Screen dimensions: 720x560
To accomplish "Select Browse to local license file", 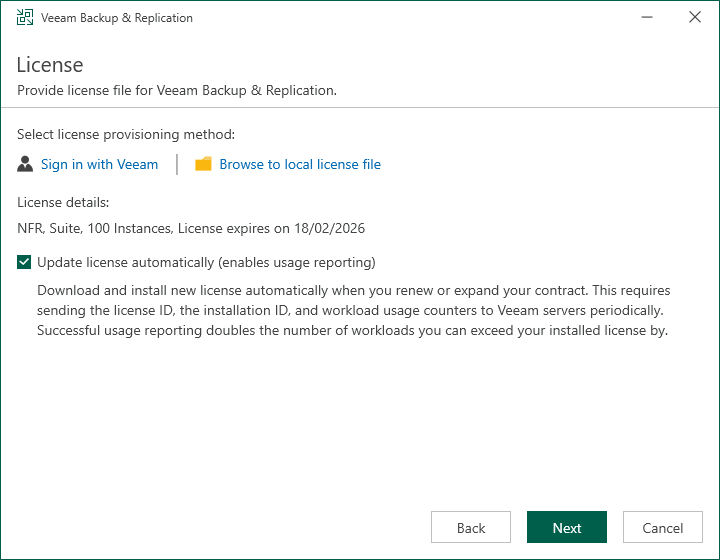I will 300,164.
